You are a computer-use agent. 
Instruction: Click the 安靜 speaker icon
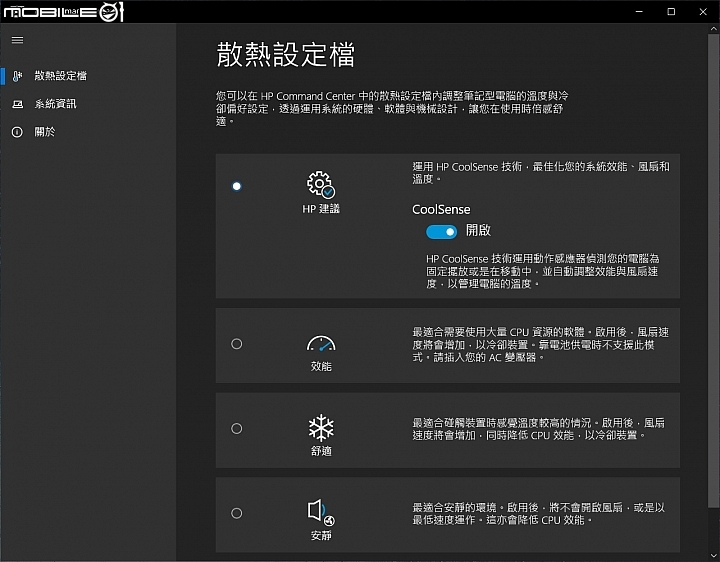[x=321, y=512]
